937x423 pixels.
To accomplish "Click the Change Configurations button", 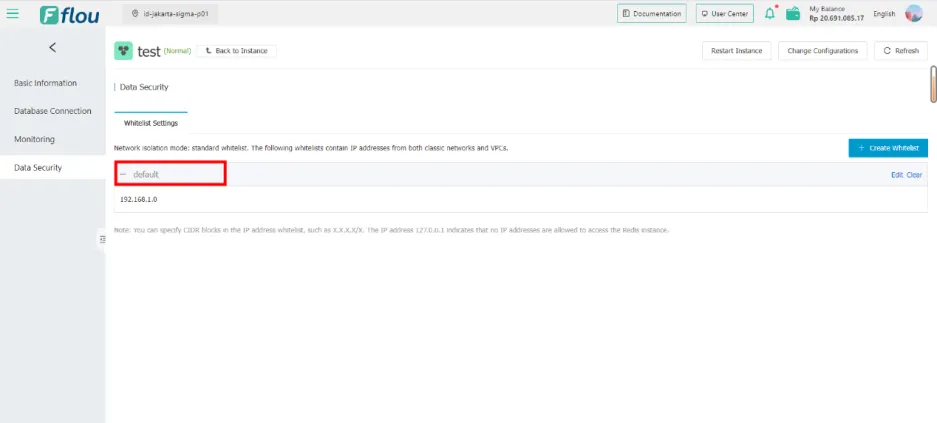I will click(x=823, y=51).
